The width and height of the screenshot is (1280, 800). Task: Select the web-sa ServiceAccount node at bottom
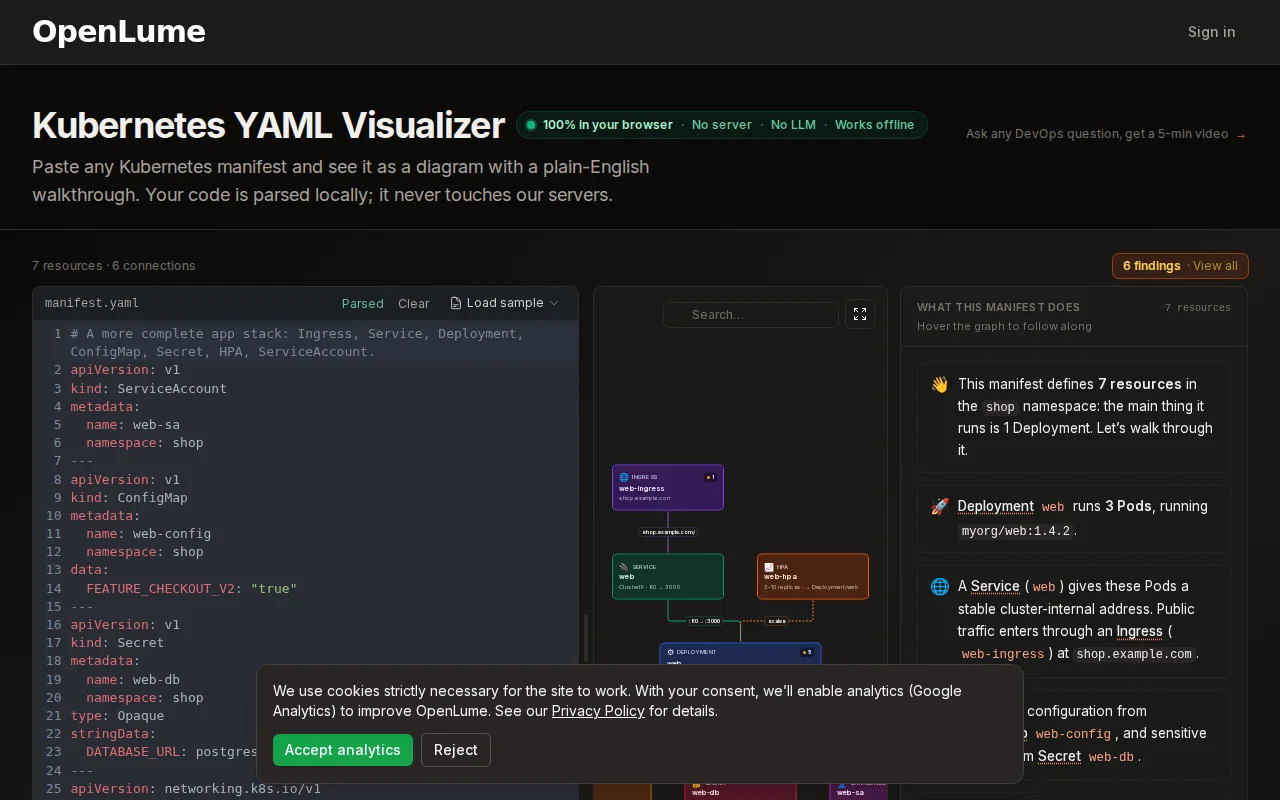pyautogui.click(x=859, y=790)
